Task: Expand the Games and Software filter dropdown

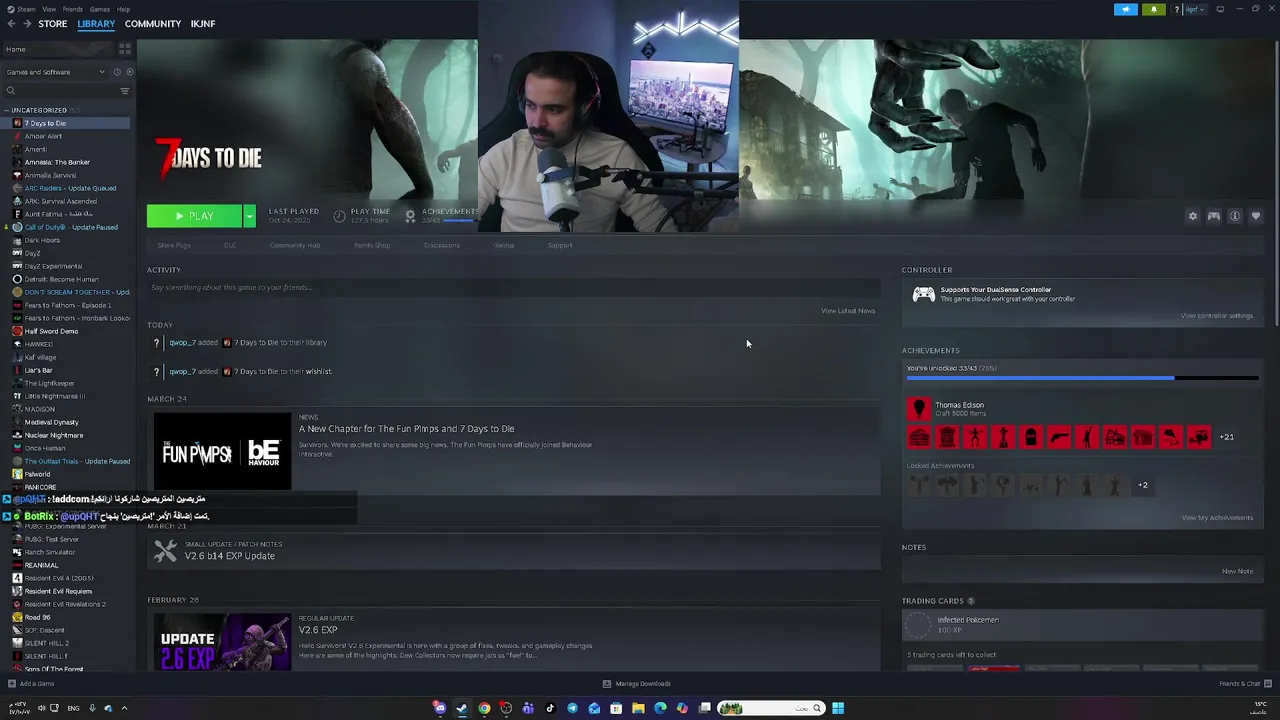Action: pyautogui.click(x=55, y=72)
